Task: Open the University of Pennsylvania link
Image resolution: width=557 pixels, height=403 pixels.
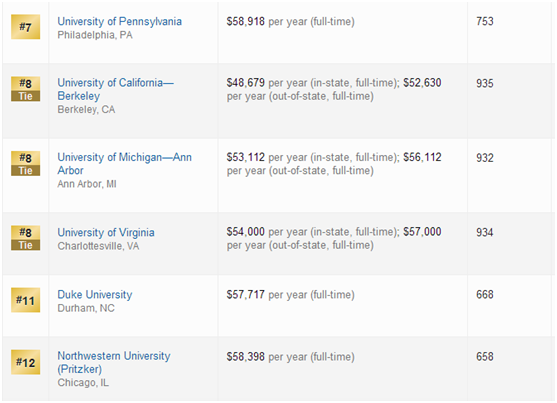Action: point(119,21)
